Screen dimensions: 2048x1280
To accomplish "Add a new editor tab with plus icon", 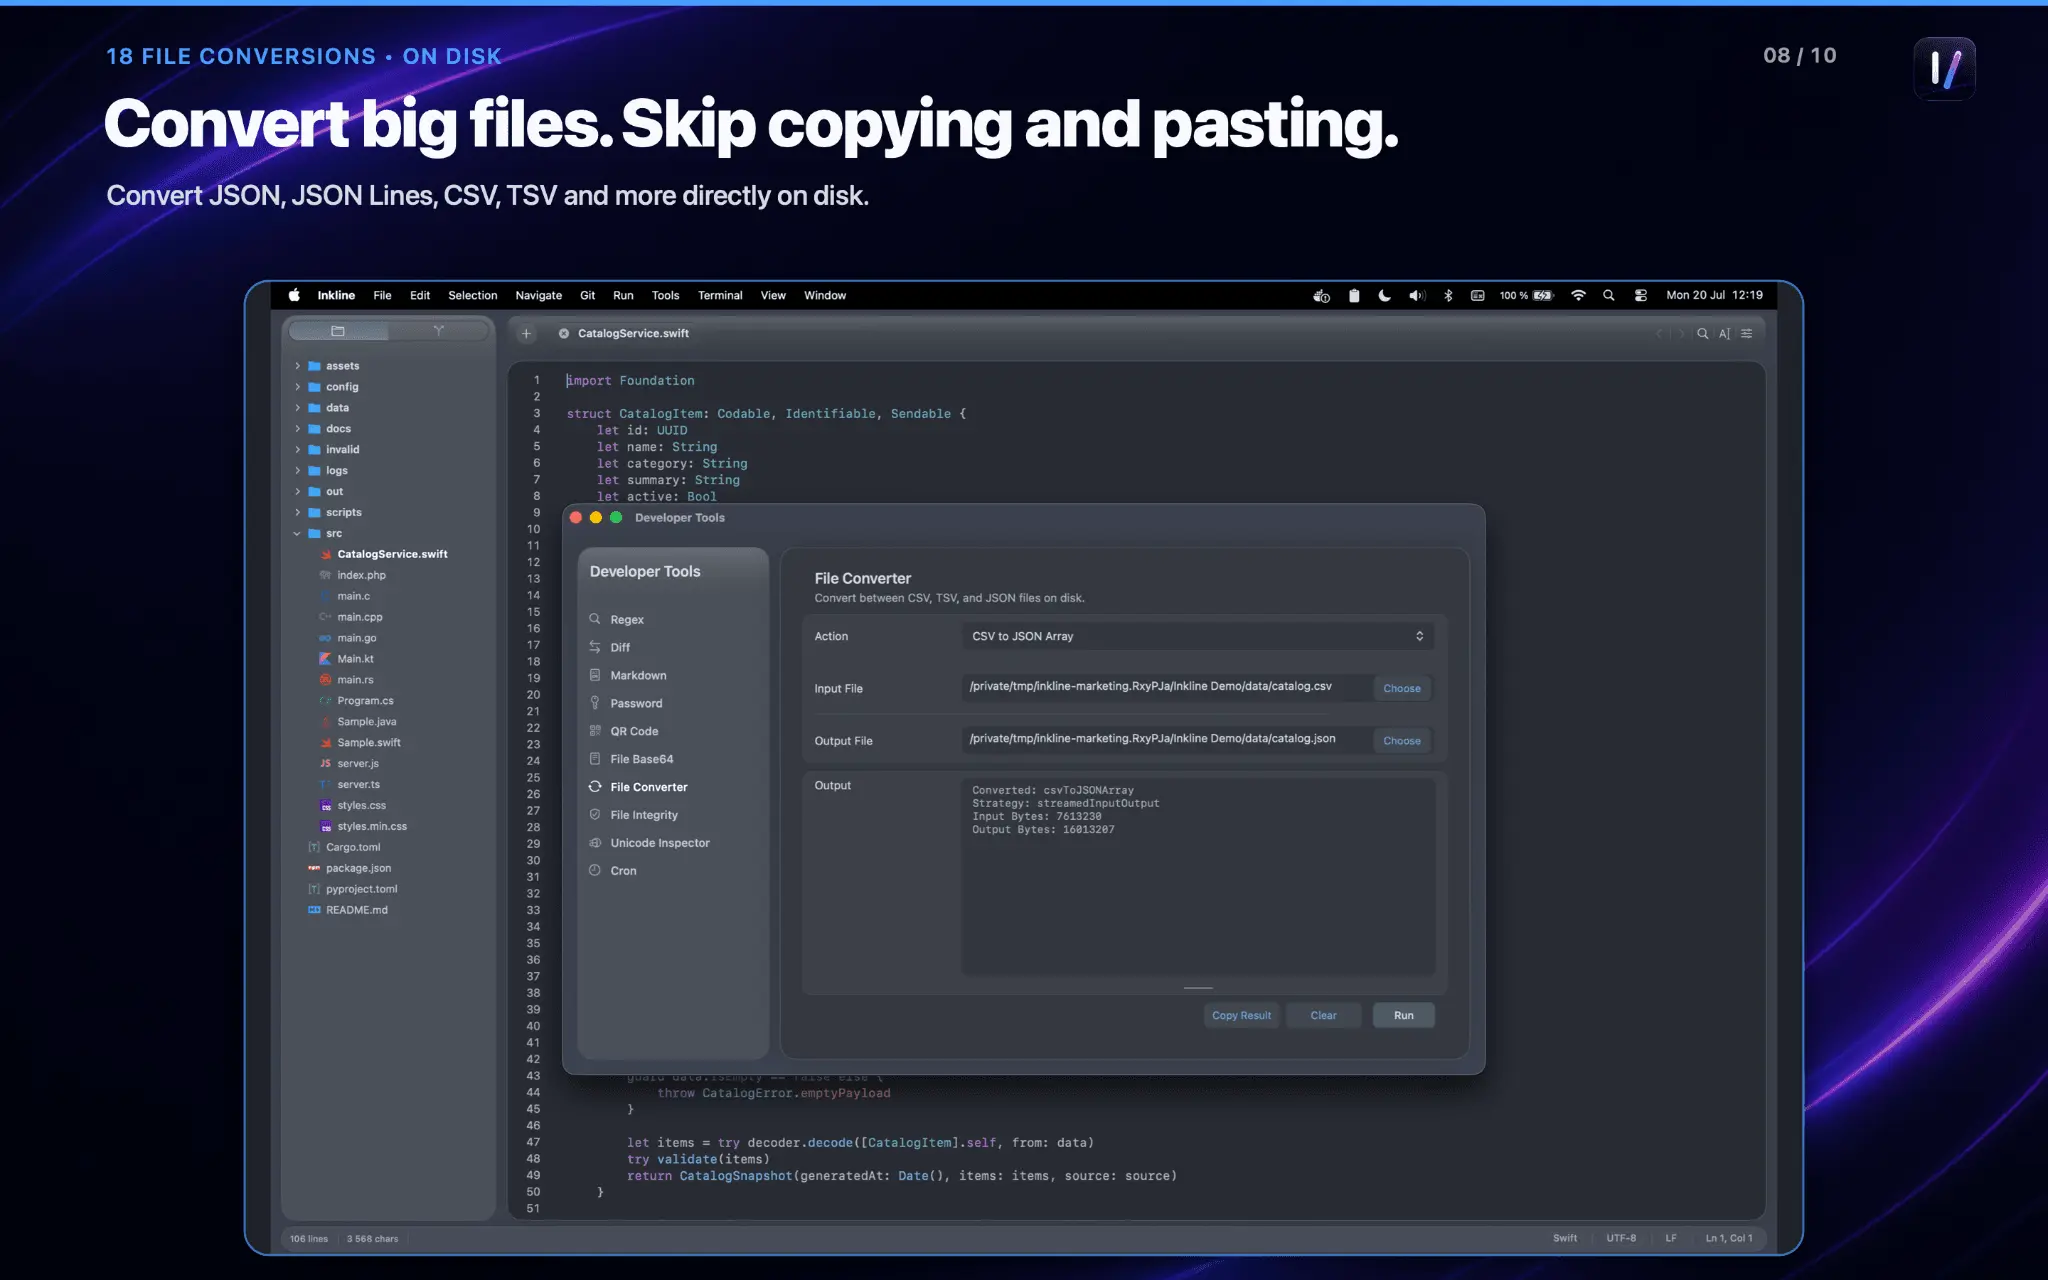I will point(526,334).
